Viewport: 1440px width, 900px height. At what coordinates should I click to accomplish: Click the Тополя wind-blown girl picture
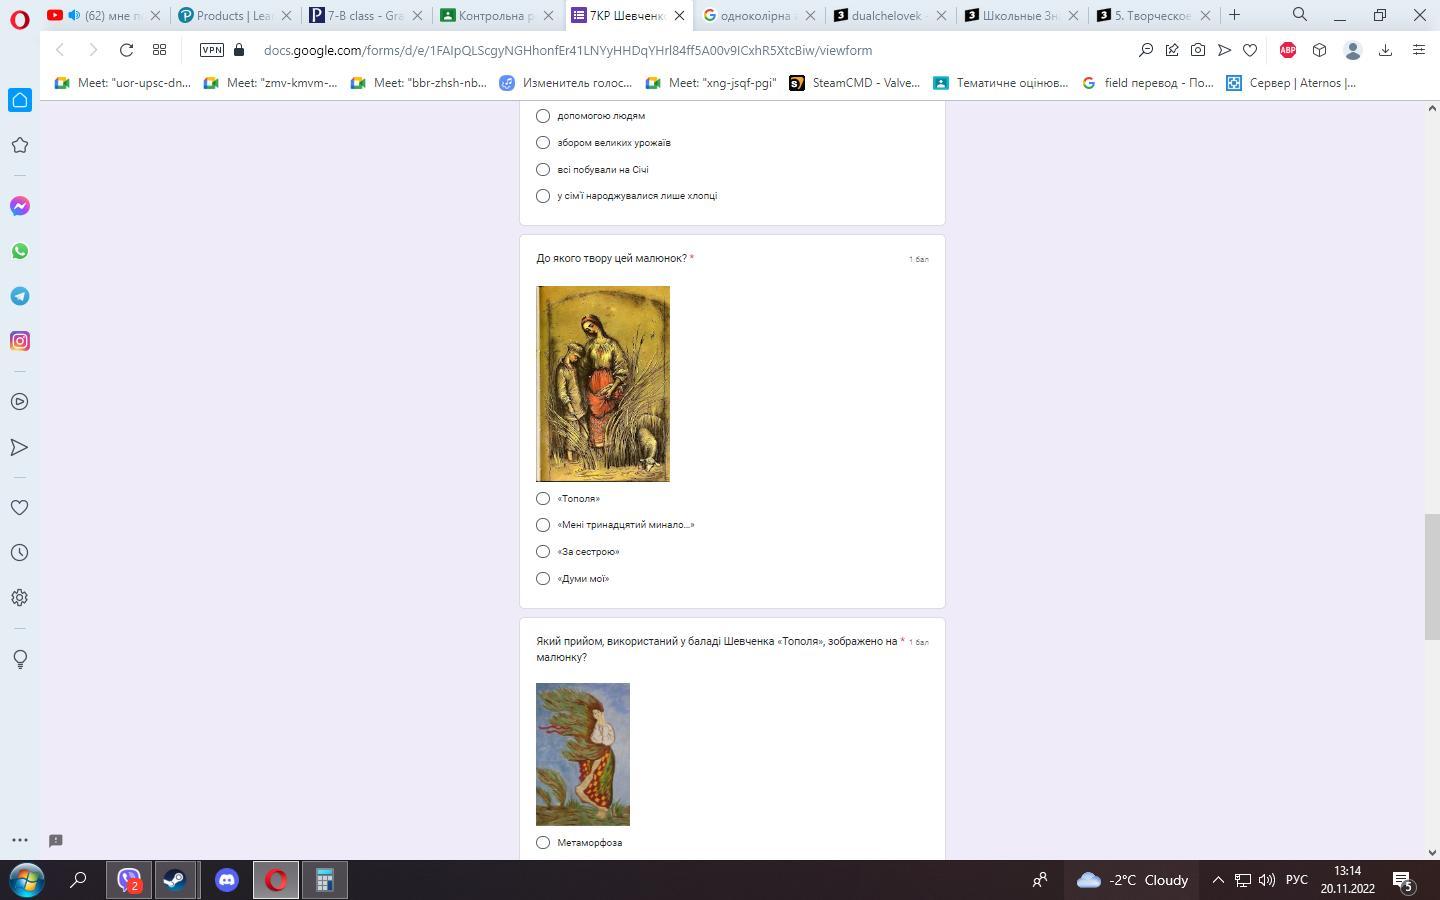click(583, 754)
